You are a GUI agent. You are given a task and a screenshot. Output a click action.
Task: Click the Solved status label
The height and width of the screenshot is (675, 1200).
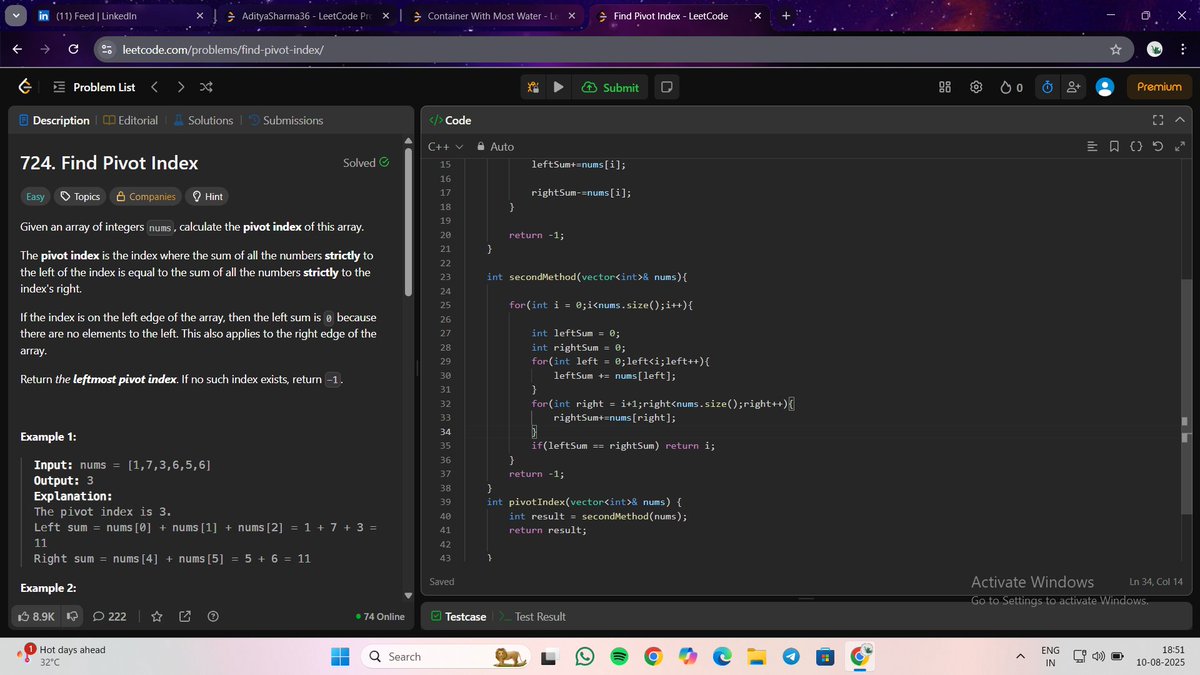click(366, 162)
